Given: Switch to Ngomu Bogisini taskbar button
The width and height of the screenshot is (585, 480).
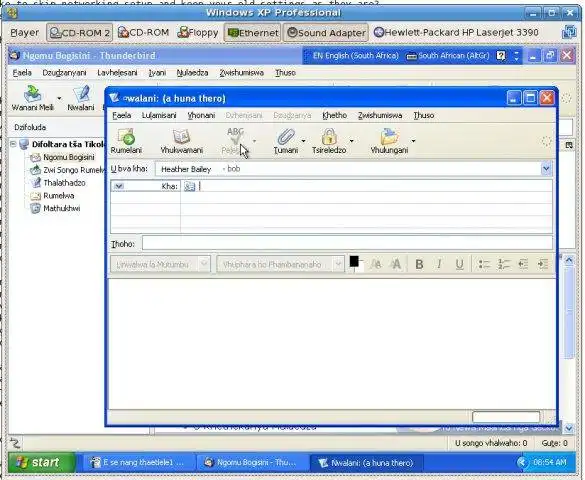Looking at the screenshot, I should (253, 462).
